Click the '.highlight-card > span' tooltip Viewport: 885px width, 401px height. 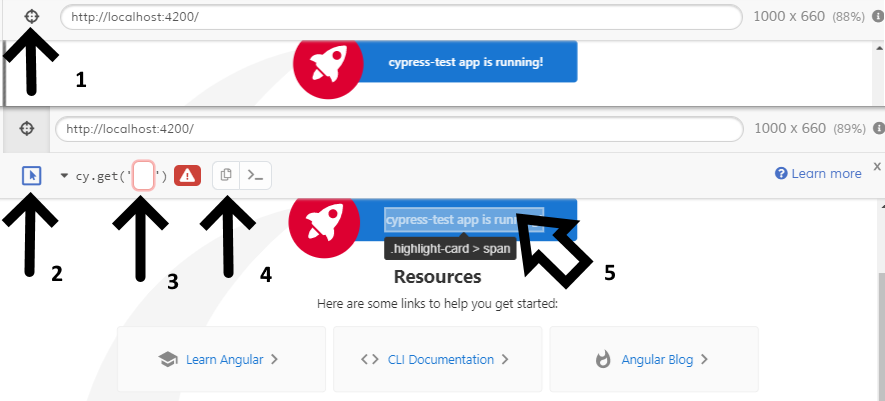(x=450, y=249)
